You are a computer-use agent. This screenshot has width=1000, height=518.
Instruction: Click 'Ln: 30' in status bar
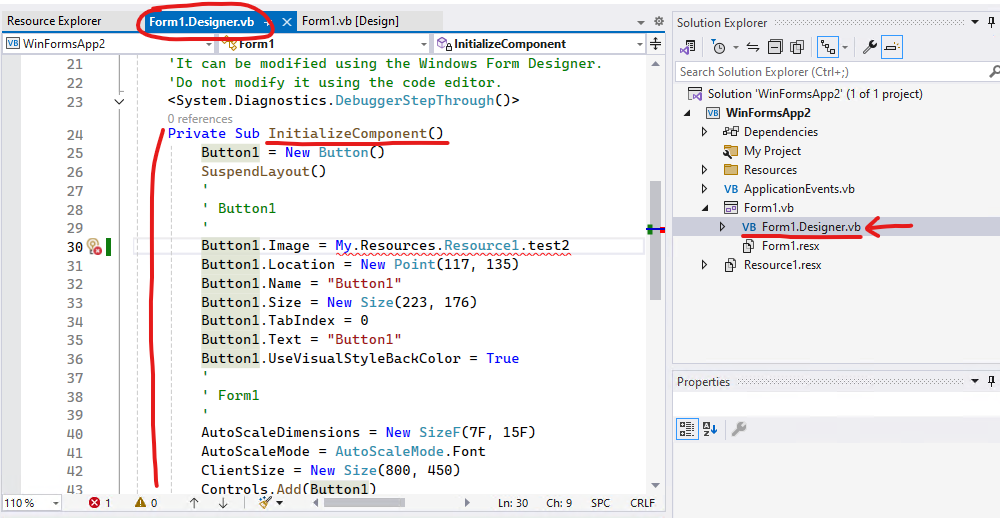tap(513, 503)
